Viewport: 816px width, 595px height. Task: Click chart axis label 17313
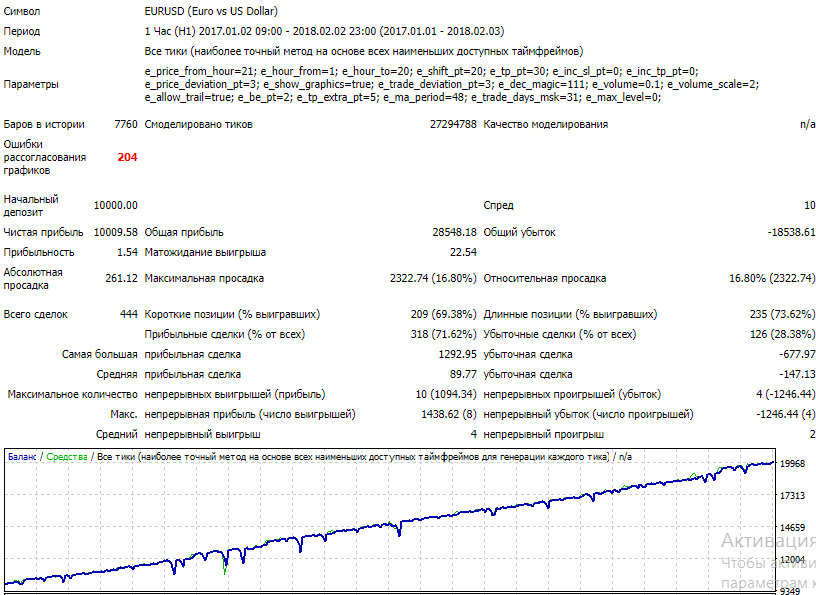[793, 496]
